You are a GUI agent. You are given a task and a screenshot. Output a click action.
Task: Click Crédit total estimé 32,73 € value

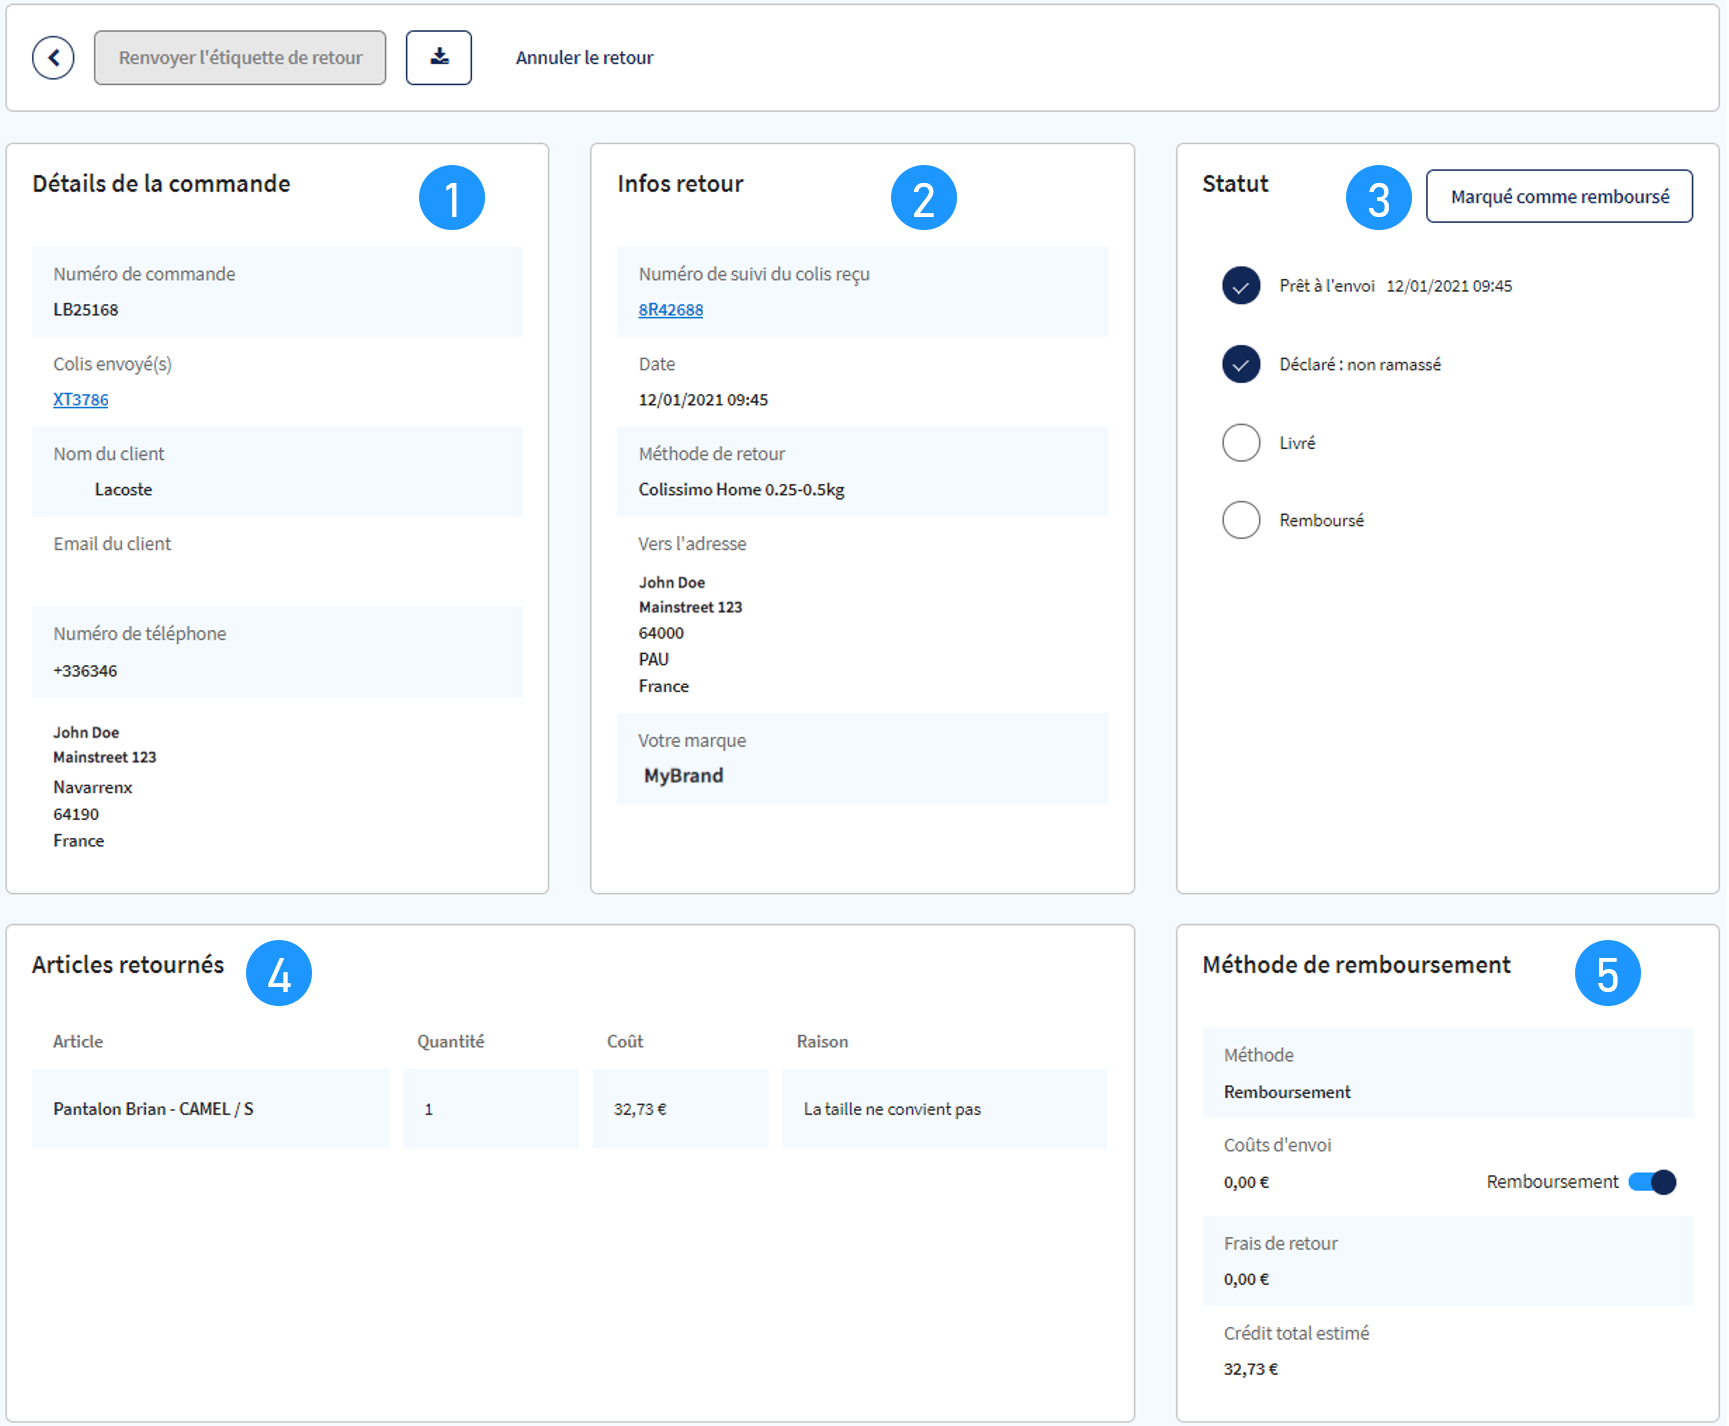(1251, 1370)
